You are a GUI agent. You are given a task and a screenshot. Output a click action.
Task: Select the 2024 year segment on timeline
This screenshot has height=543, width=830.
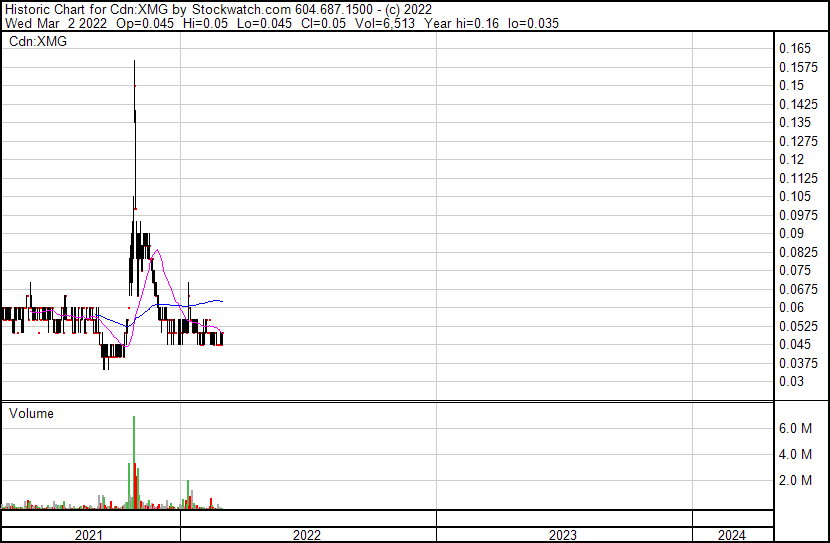coord(733,535)
